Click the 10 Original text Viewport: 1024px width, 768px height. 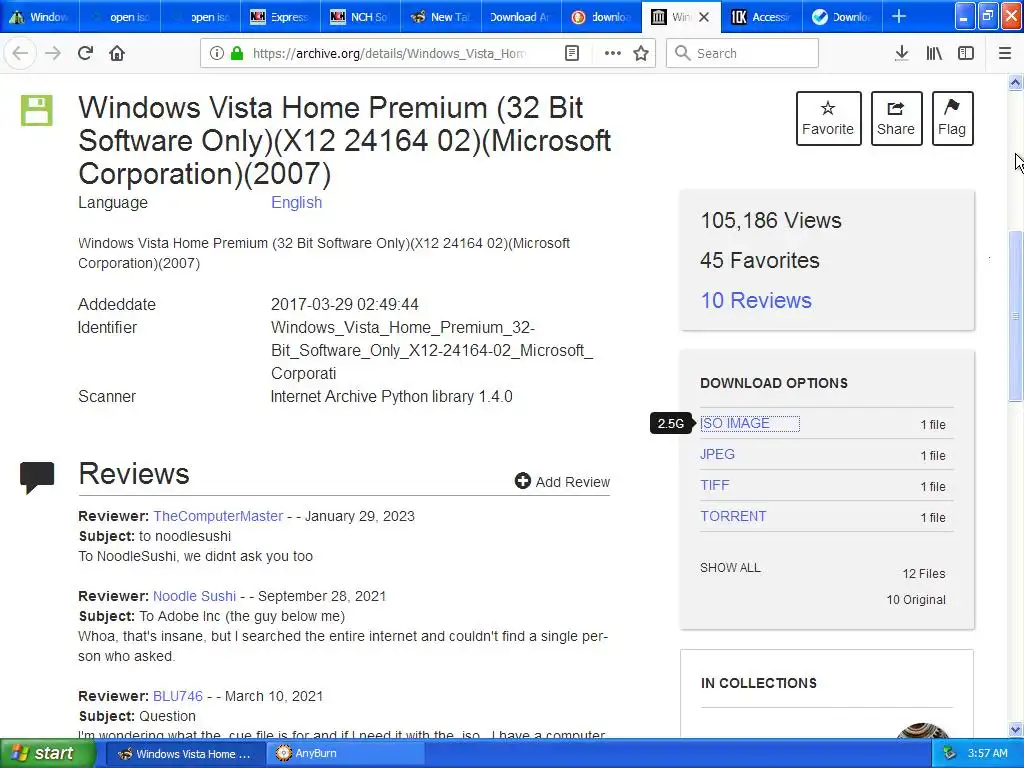916,600
